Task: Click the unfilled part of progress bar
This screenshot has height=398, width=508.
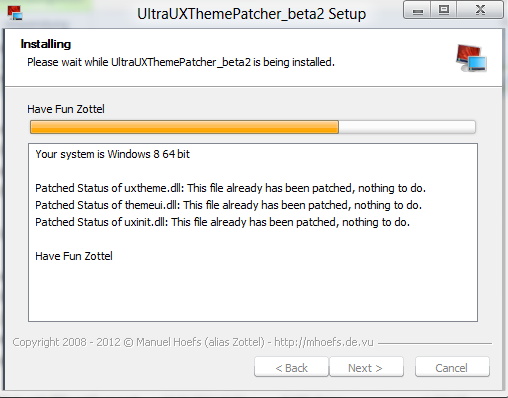Action: (407, 127)
